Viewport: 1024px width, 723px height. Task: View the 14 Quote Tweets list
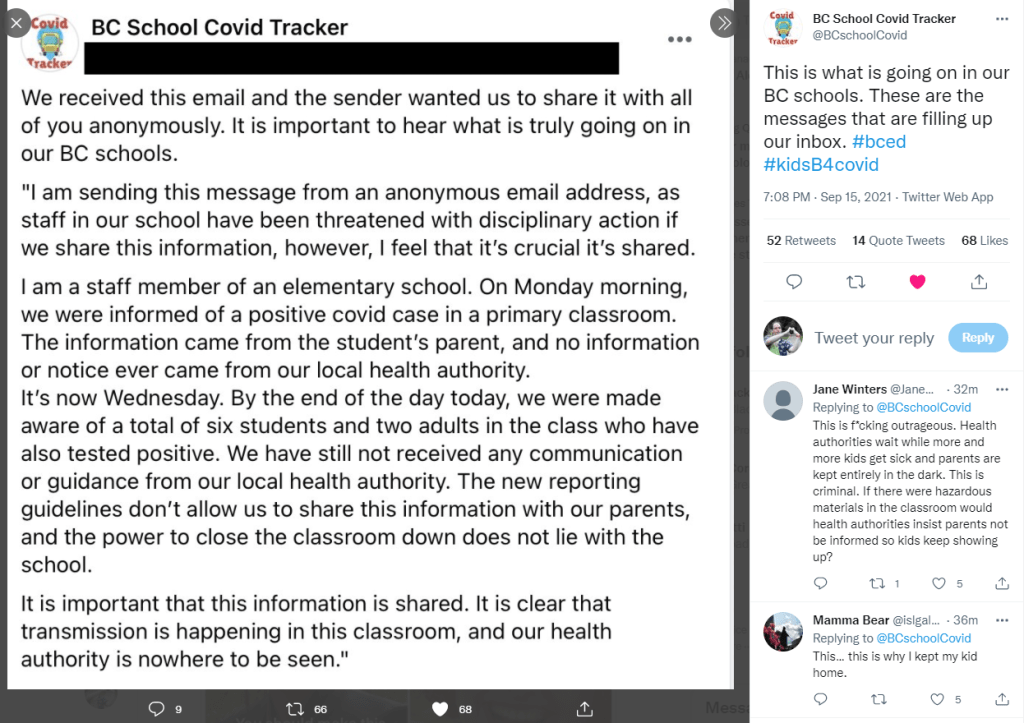pos(898,241)
